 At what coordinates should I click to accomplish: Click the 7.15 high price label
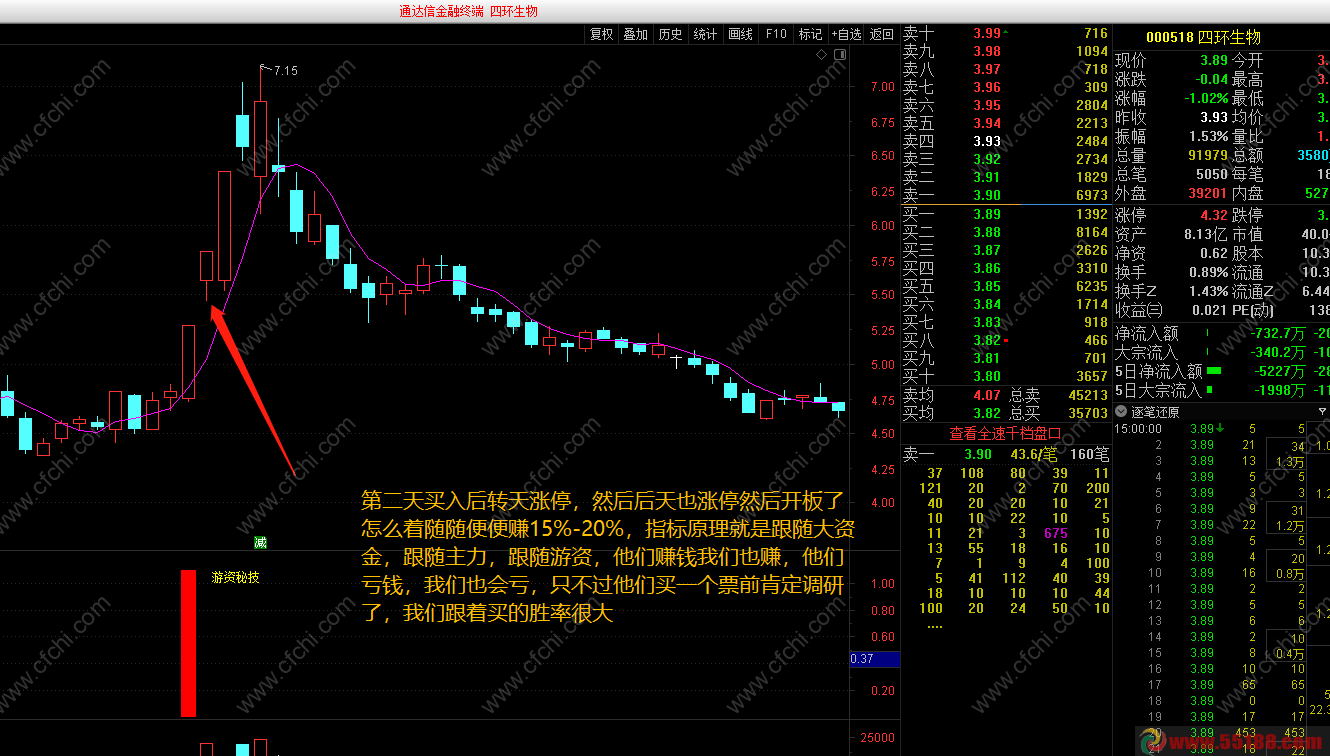click(285, 70)
